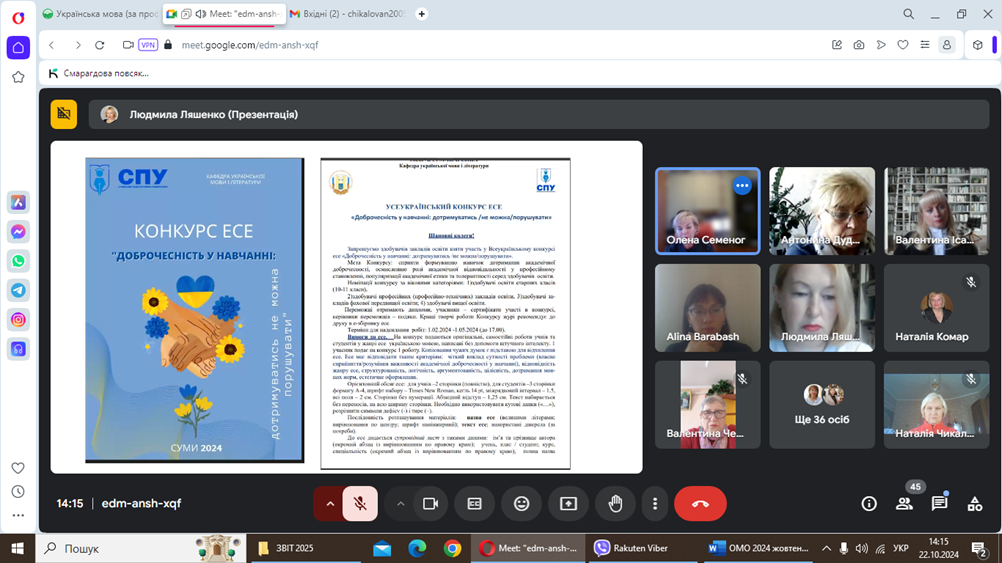Screen dimensions: 1002x563
Task: Toggle the Opera VPN badge
Action: (x=148, y=45)
